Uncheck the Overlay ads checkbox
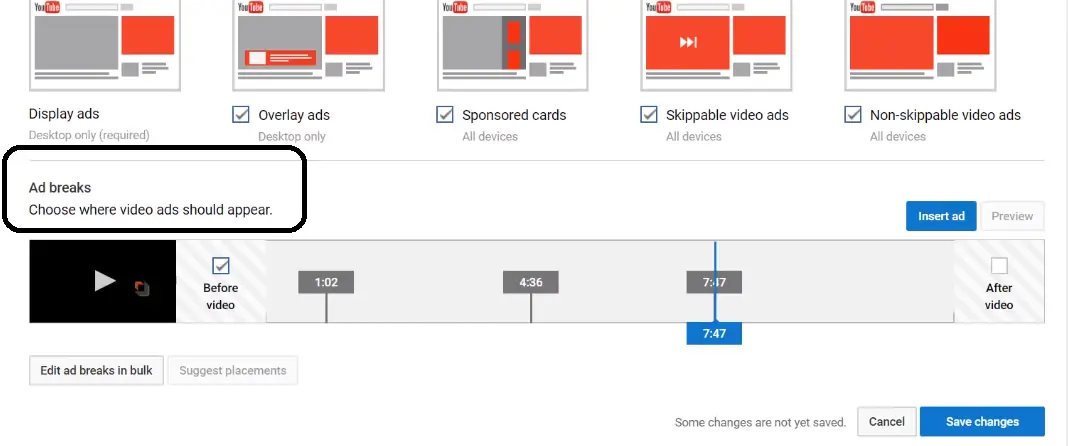Screen dimensions: 1068x446 240,115
